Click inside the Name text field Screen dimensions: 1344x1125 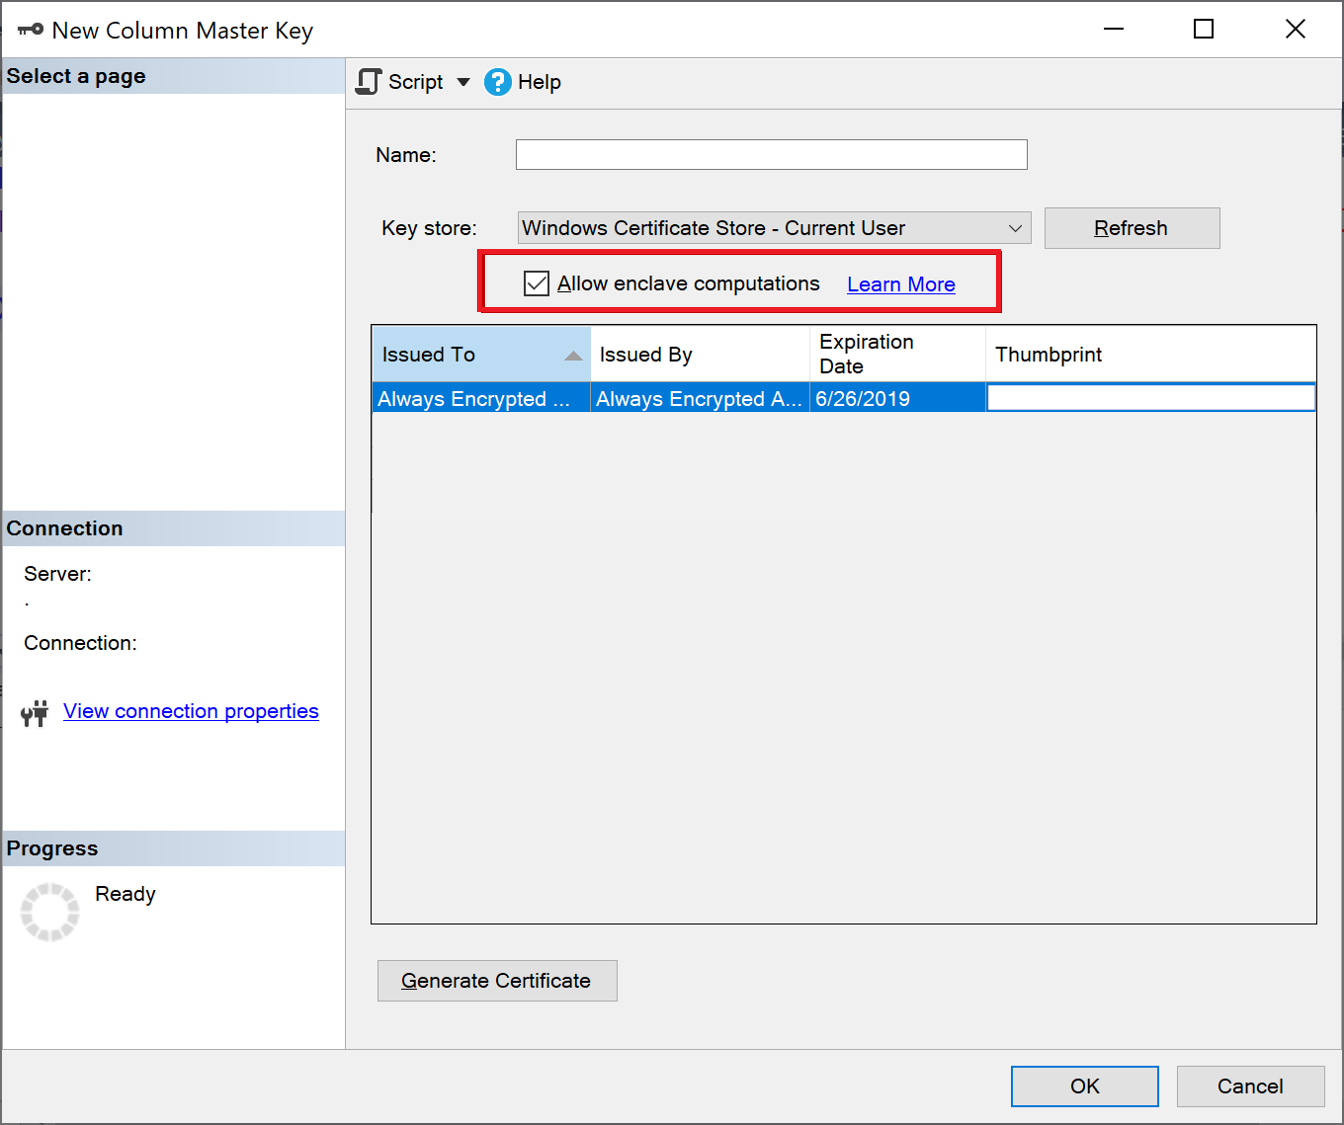[770, 154]
